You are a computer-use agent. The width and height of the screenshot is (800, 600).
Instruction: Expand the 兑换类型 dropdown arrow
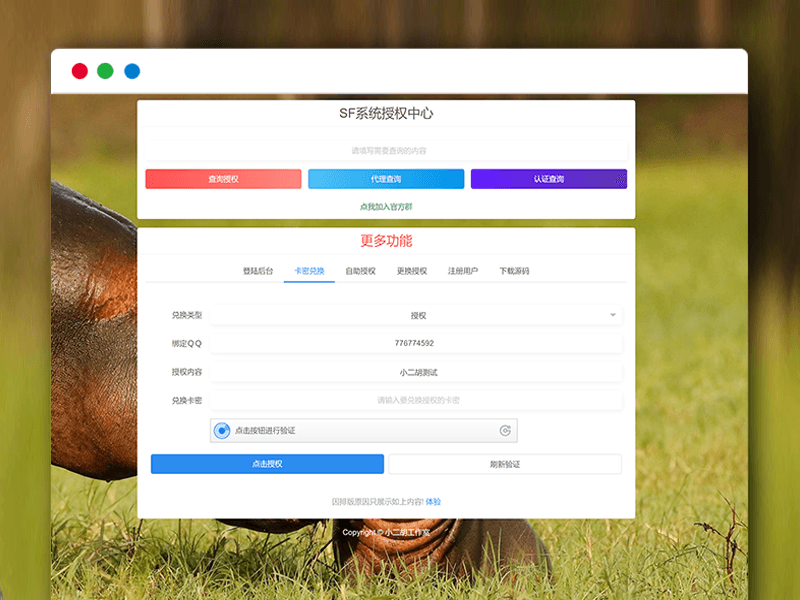coord(612,316)
